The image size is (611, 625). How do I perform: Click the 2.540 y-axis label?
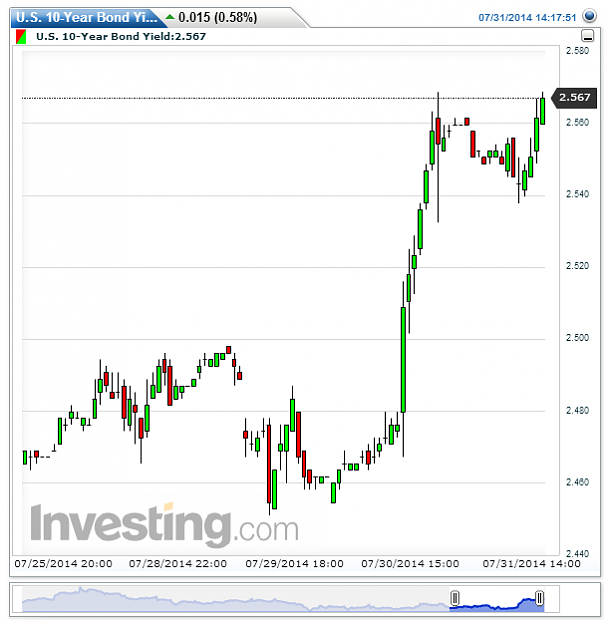click(577, 194)
